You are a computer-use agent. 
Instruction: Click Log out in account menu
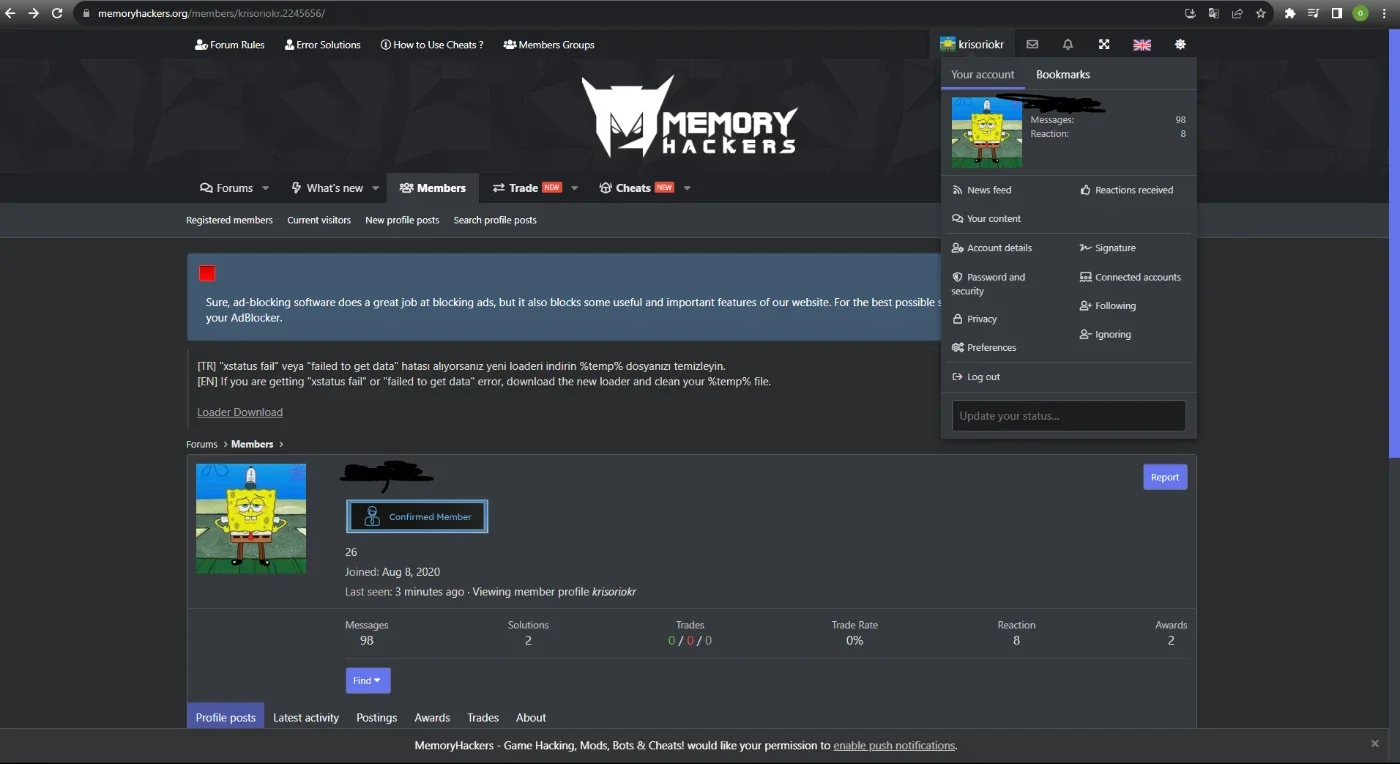click(976, 377)
